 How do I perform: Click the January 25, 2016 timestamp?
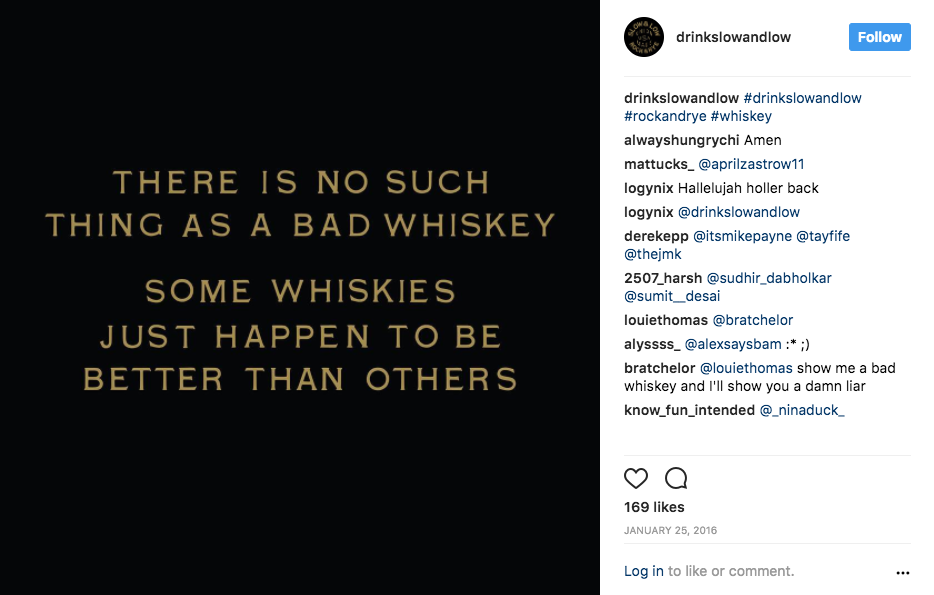[670, 530]
